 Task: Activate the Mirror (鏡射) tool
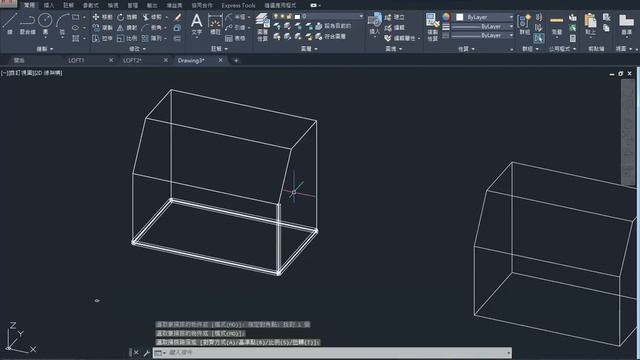(127, 28)
